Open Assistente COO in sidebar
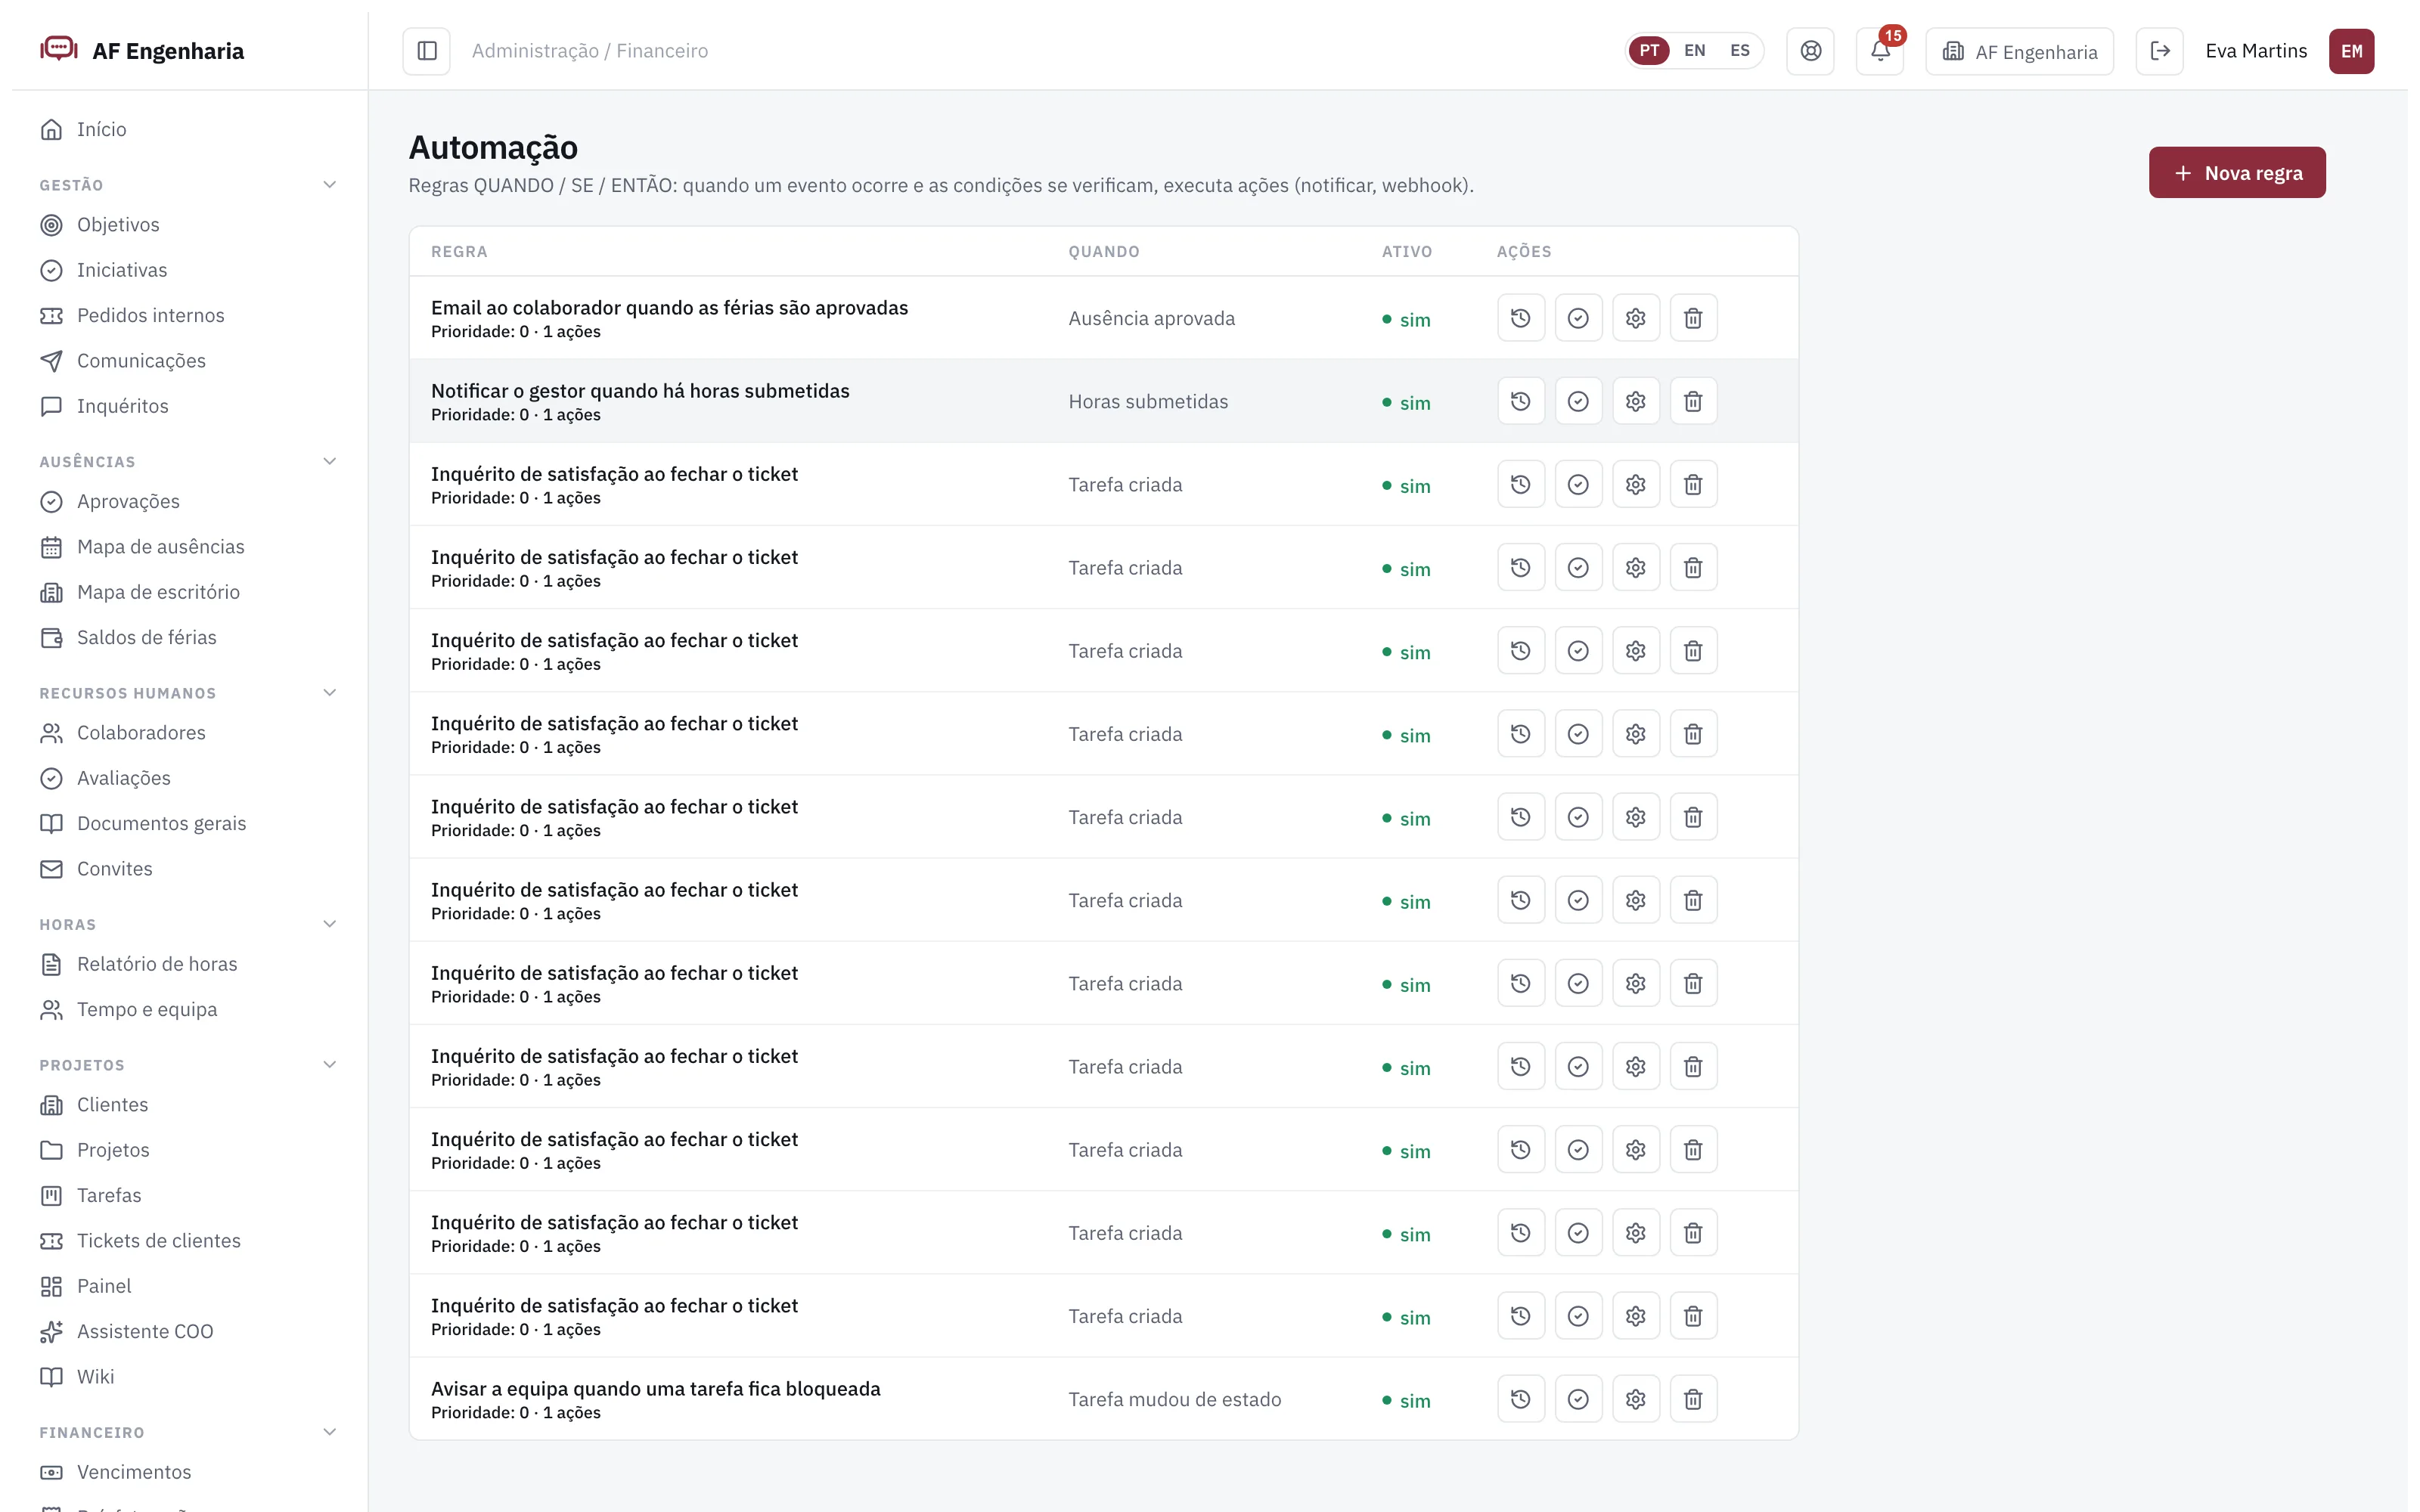The width and height of the screenshot is (2420, 1512). click(189, 1331)
